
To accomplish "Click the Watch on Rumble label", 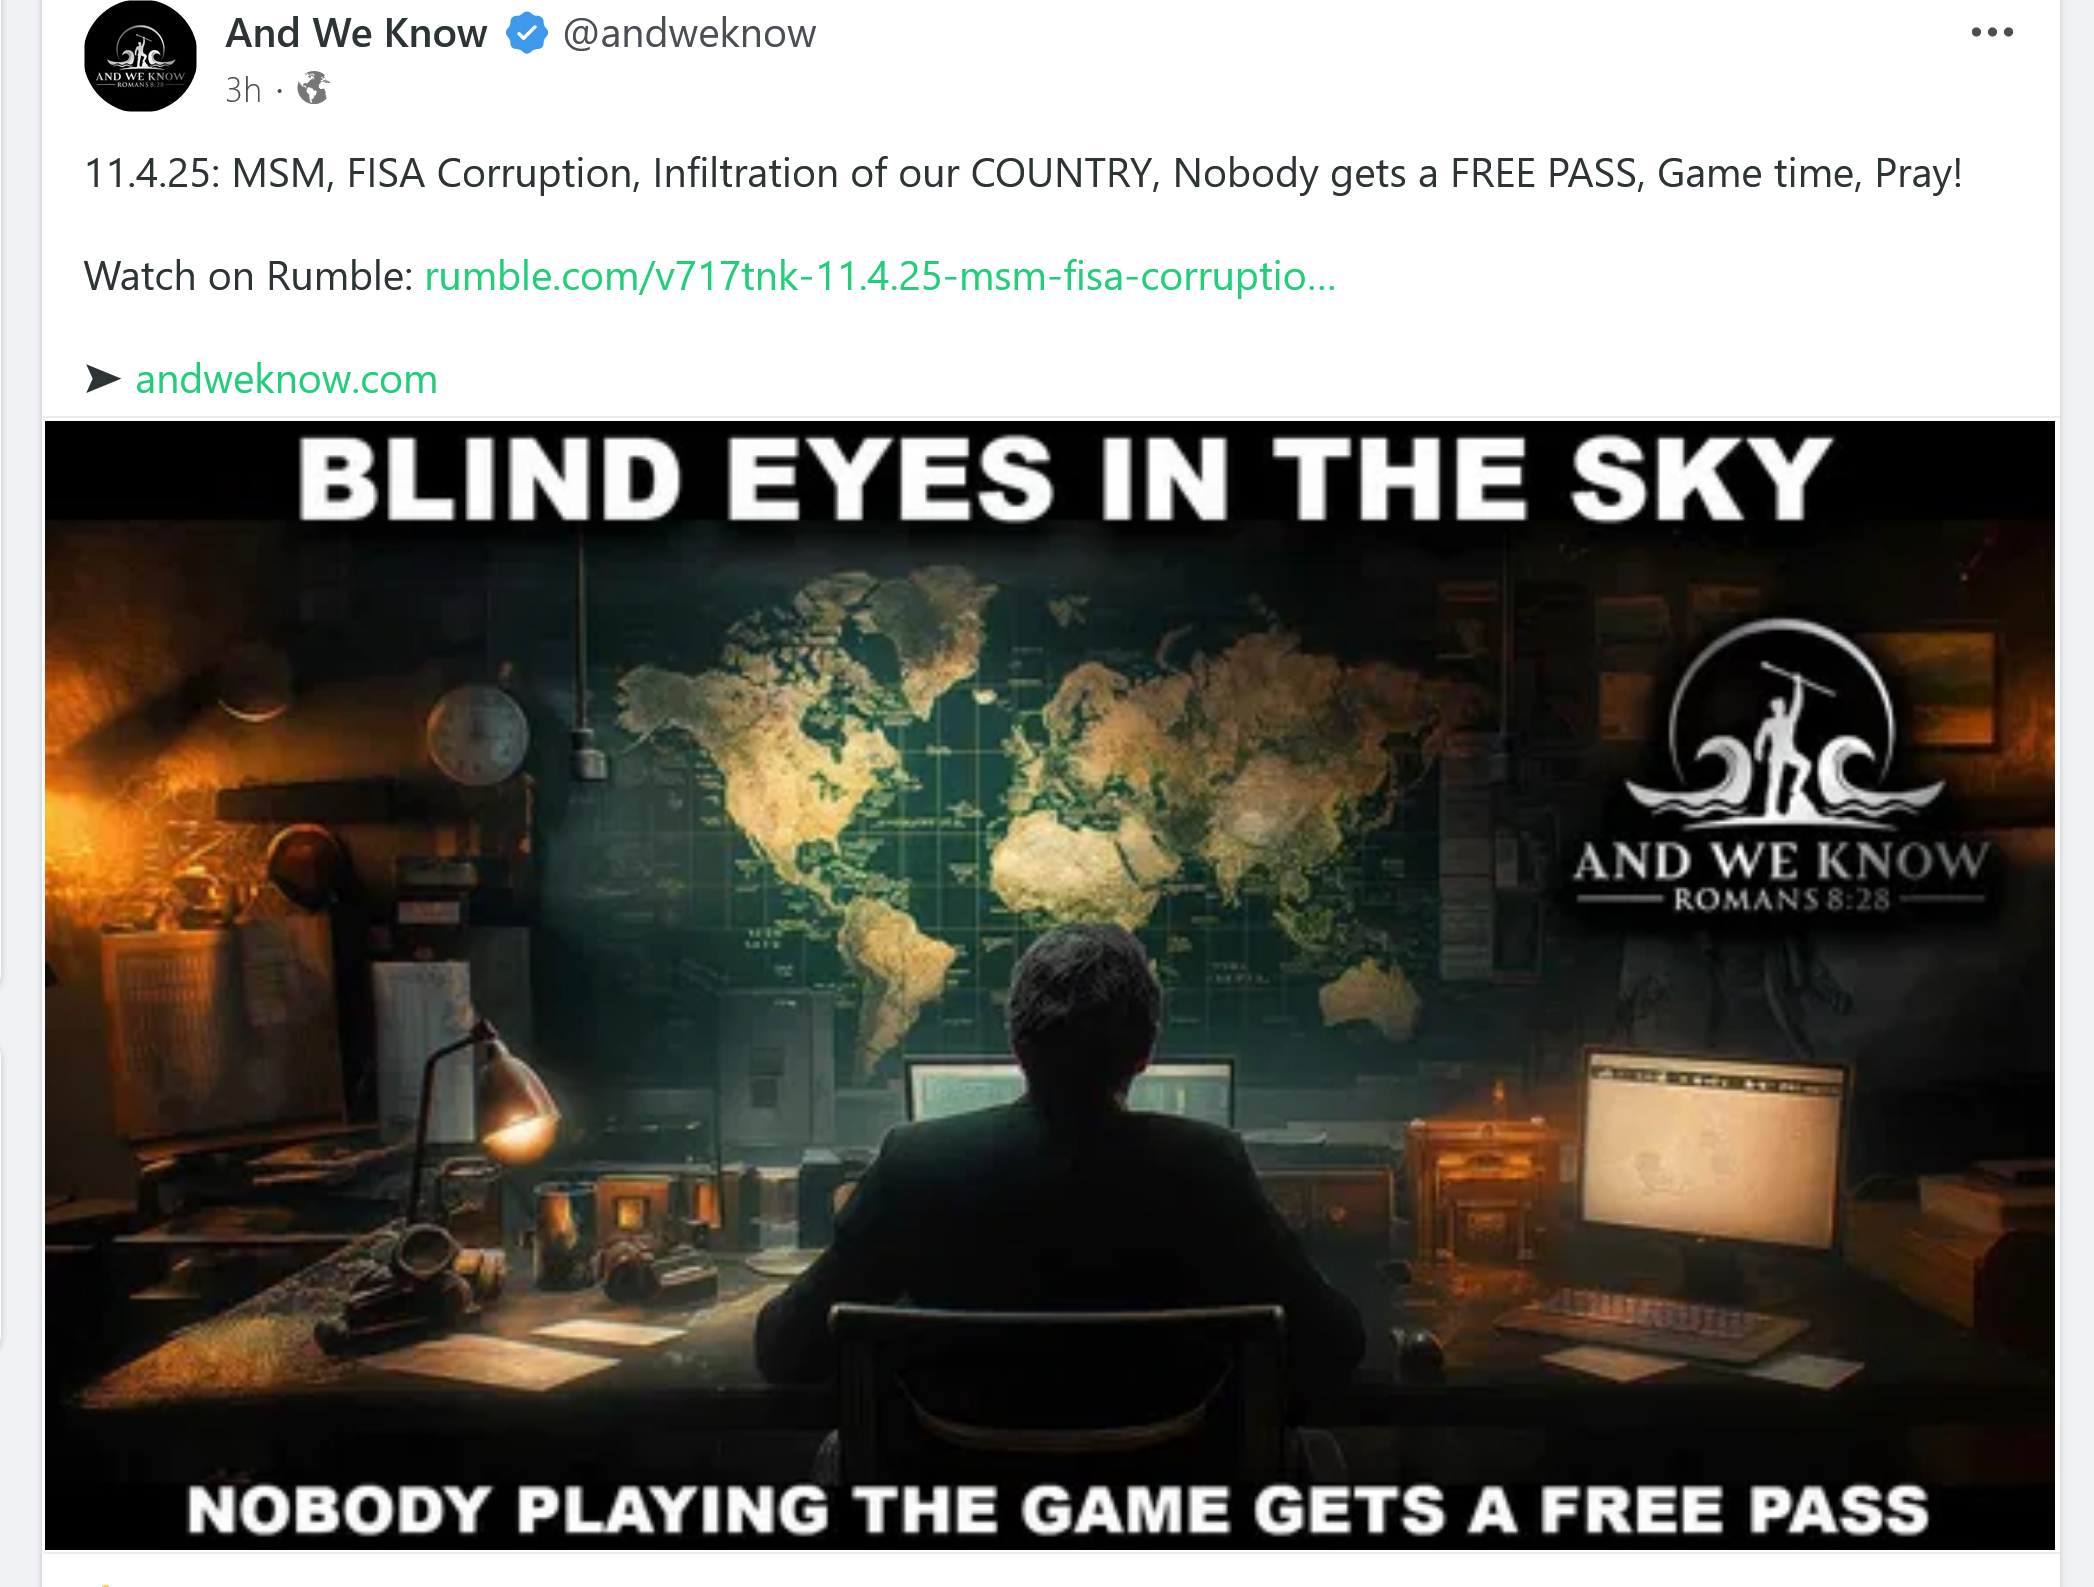I will click(x=248, y=276).
